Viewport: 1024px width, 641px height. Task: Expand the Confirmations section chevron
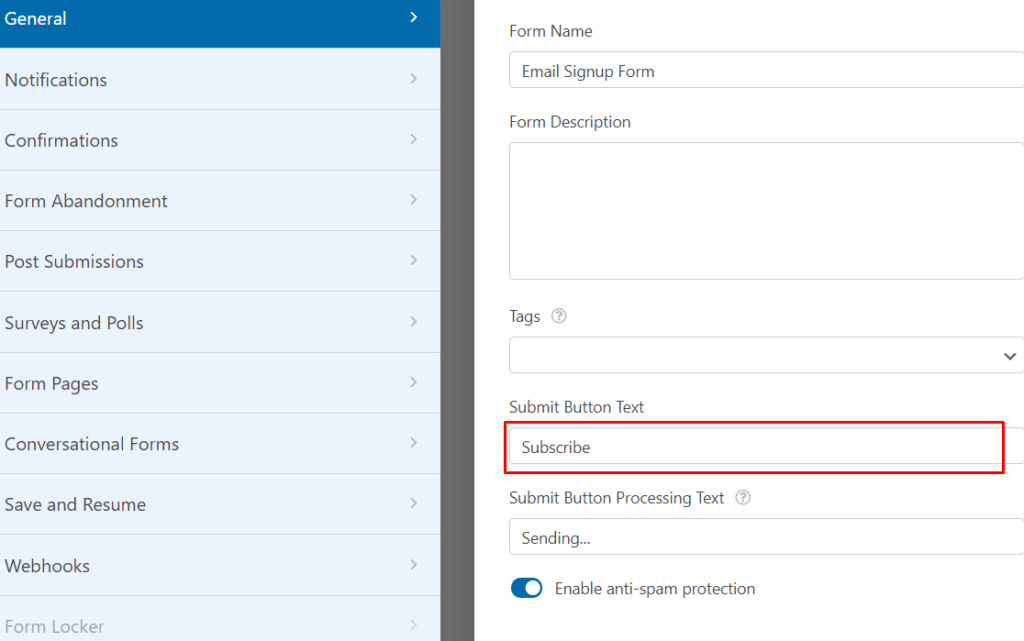(413, 140)
